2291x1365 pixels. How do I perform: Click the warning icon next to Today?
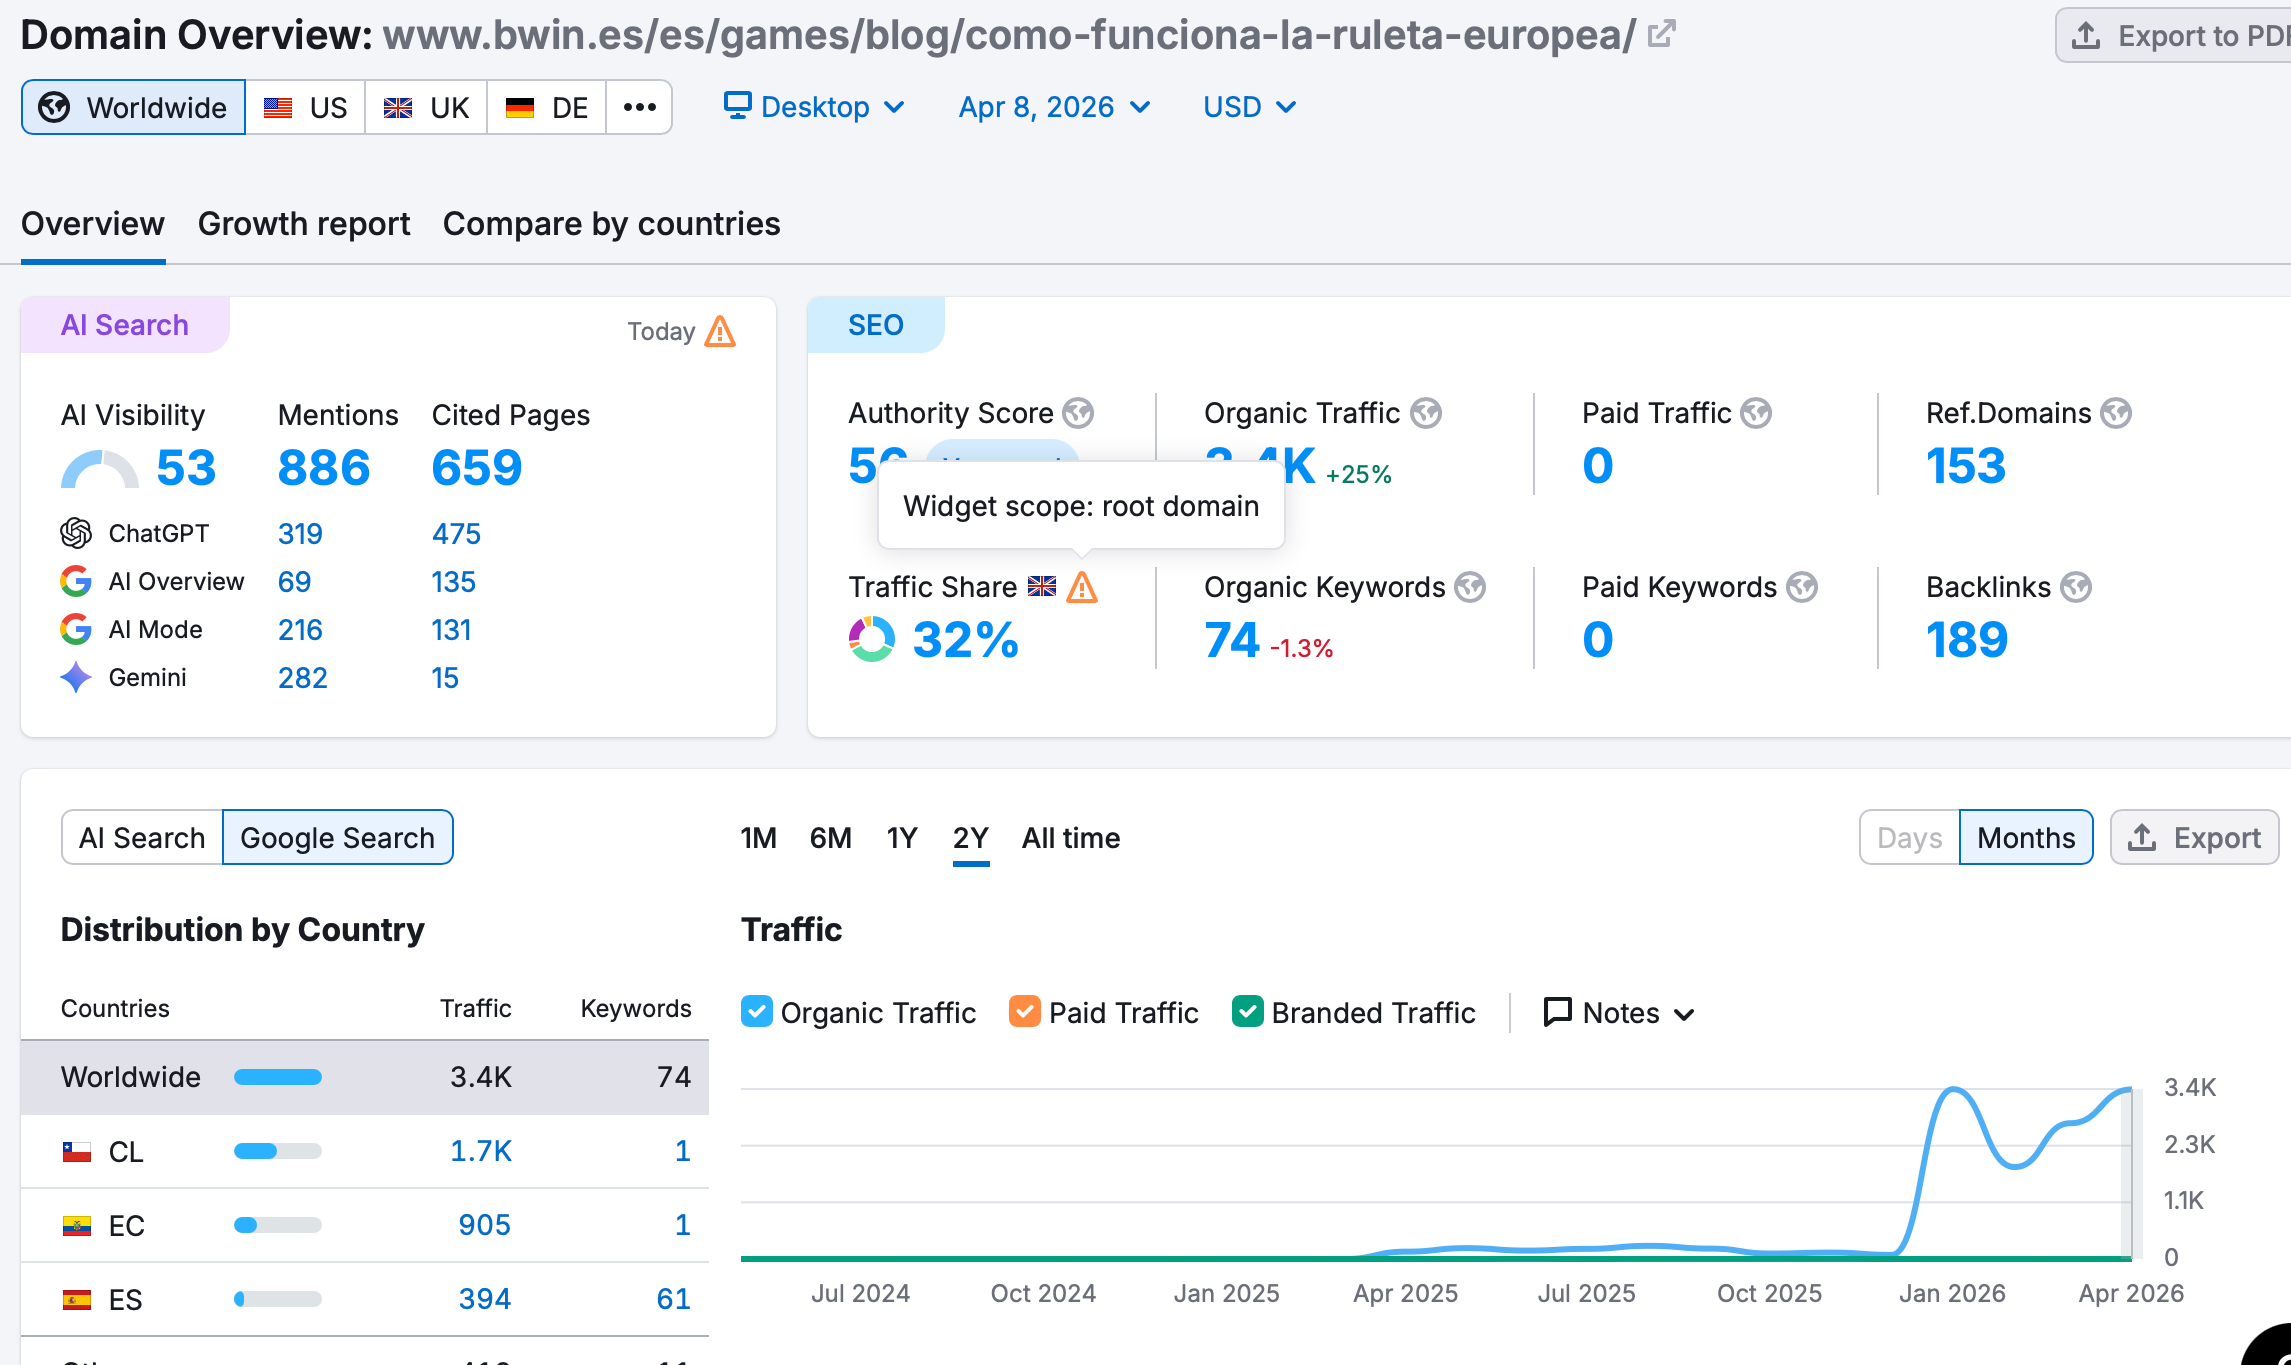pyautogui.click(x=720, y=331)
